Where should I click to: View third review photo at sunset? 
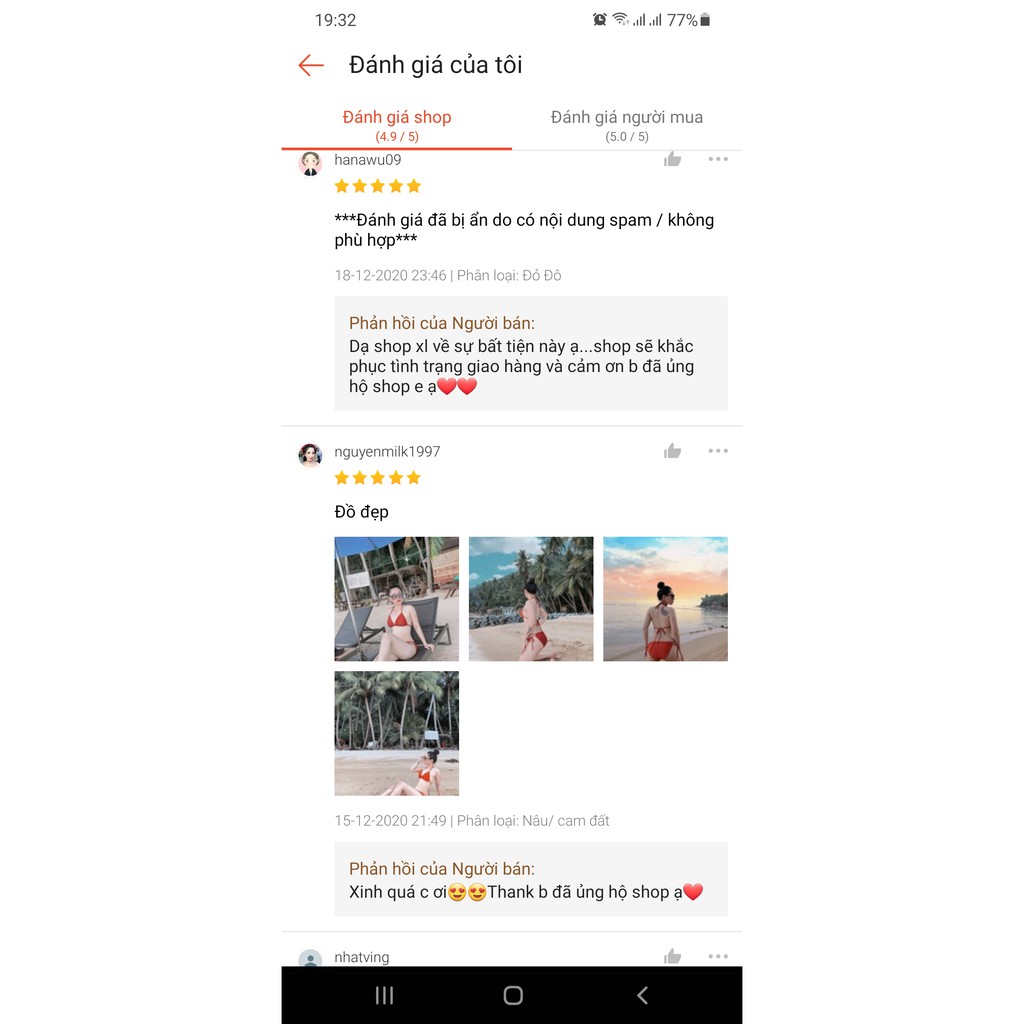(665, 599)
